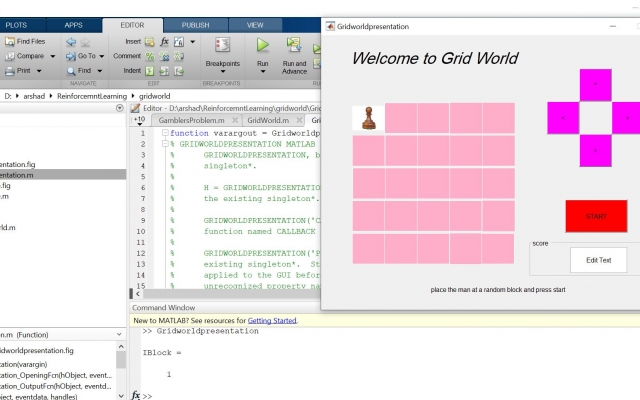Click the magenta down arrow button
This screenshot has width=640, height=400.
[596, 151]
